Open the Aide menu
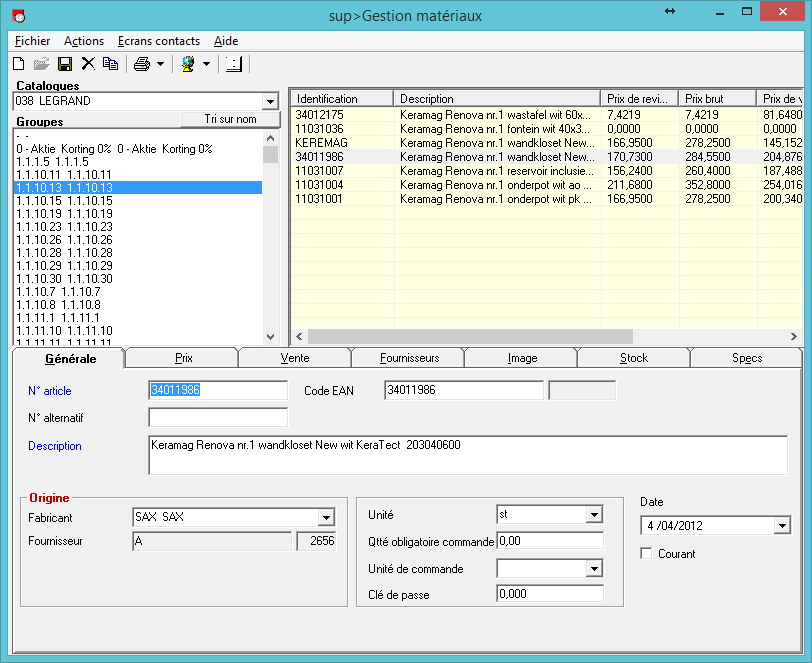The height and width of the screenshot is (663, 812). (x=226, y=41)
